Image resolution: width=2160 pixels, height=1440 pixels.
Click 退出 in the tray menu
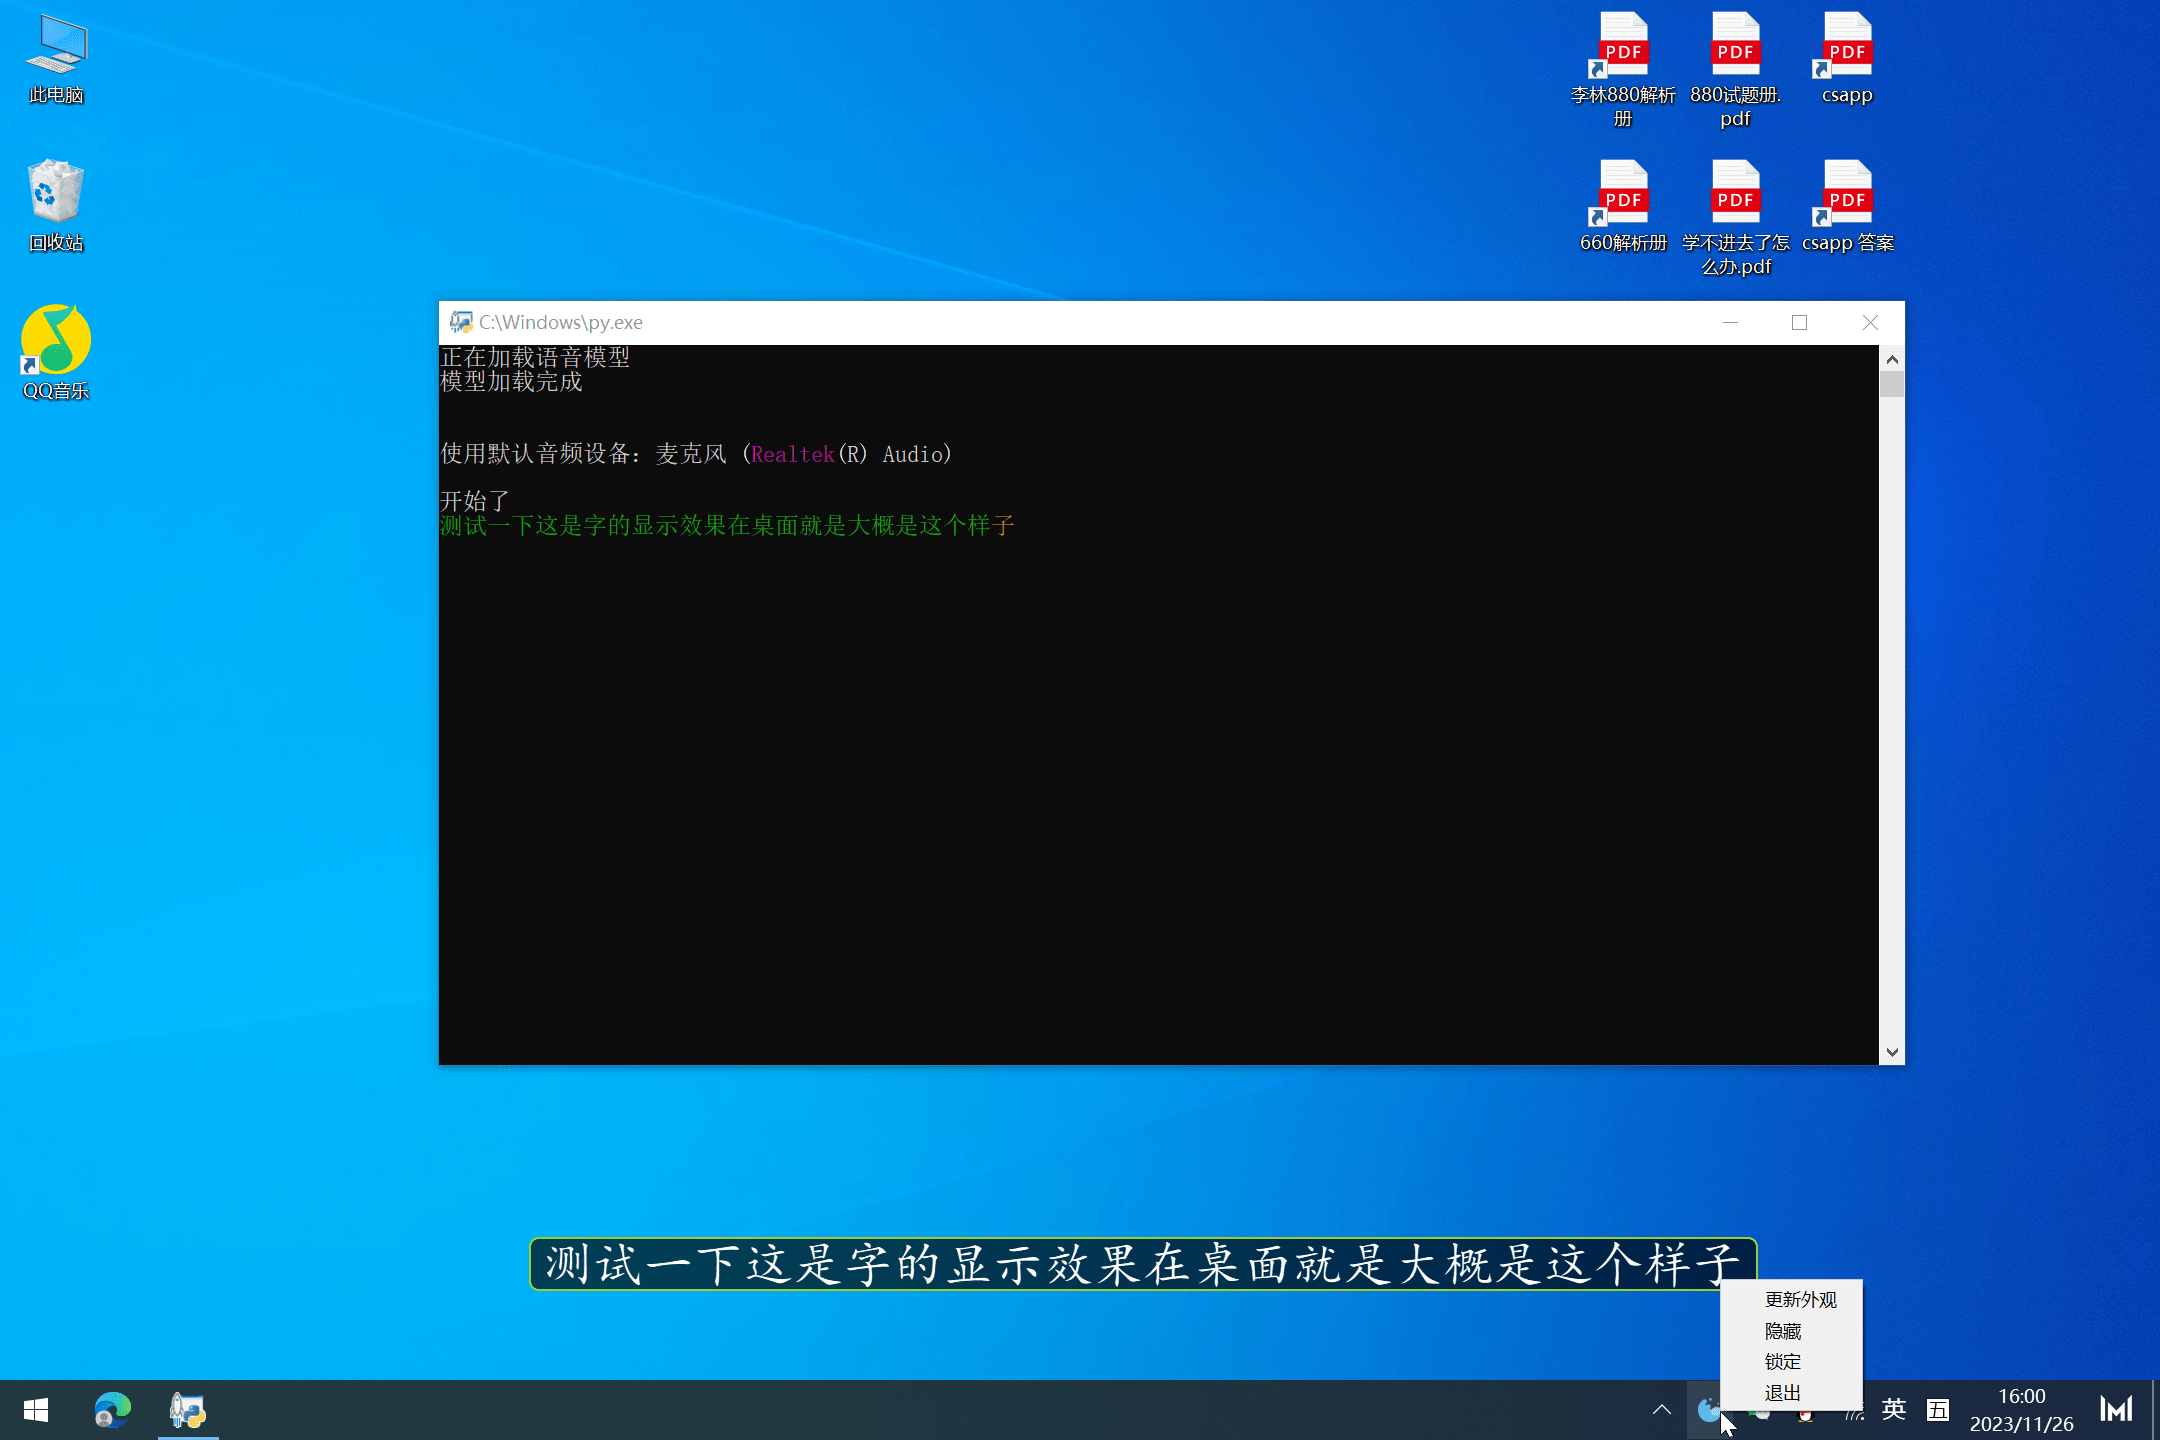pos(1783,1393)
